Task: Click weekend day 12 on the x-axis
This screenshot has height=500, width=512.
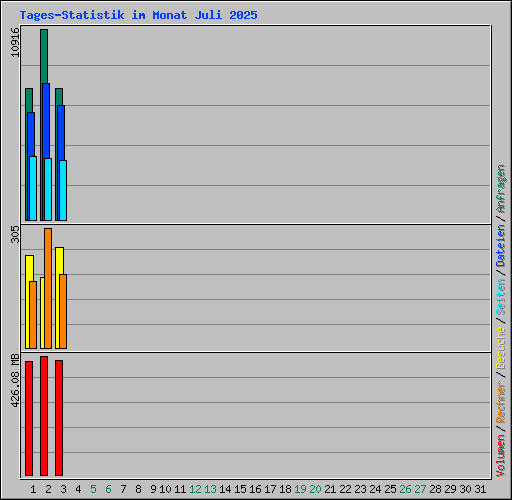Action: click(x=195, y=489)
